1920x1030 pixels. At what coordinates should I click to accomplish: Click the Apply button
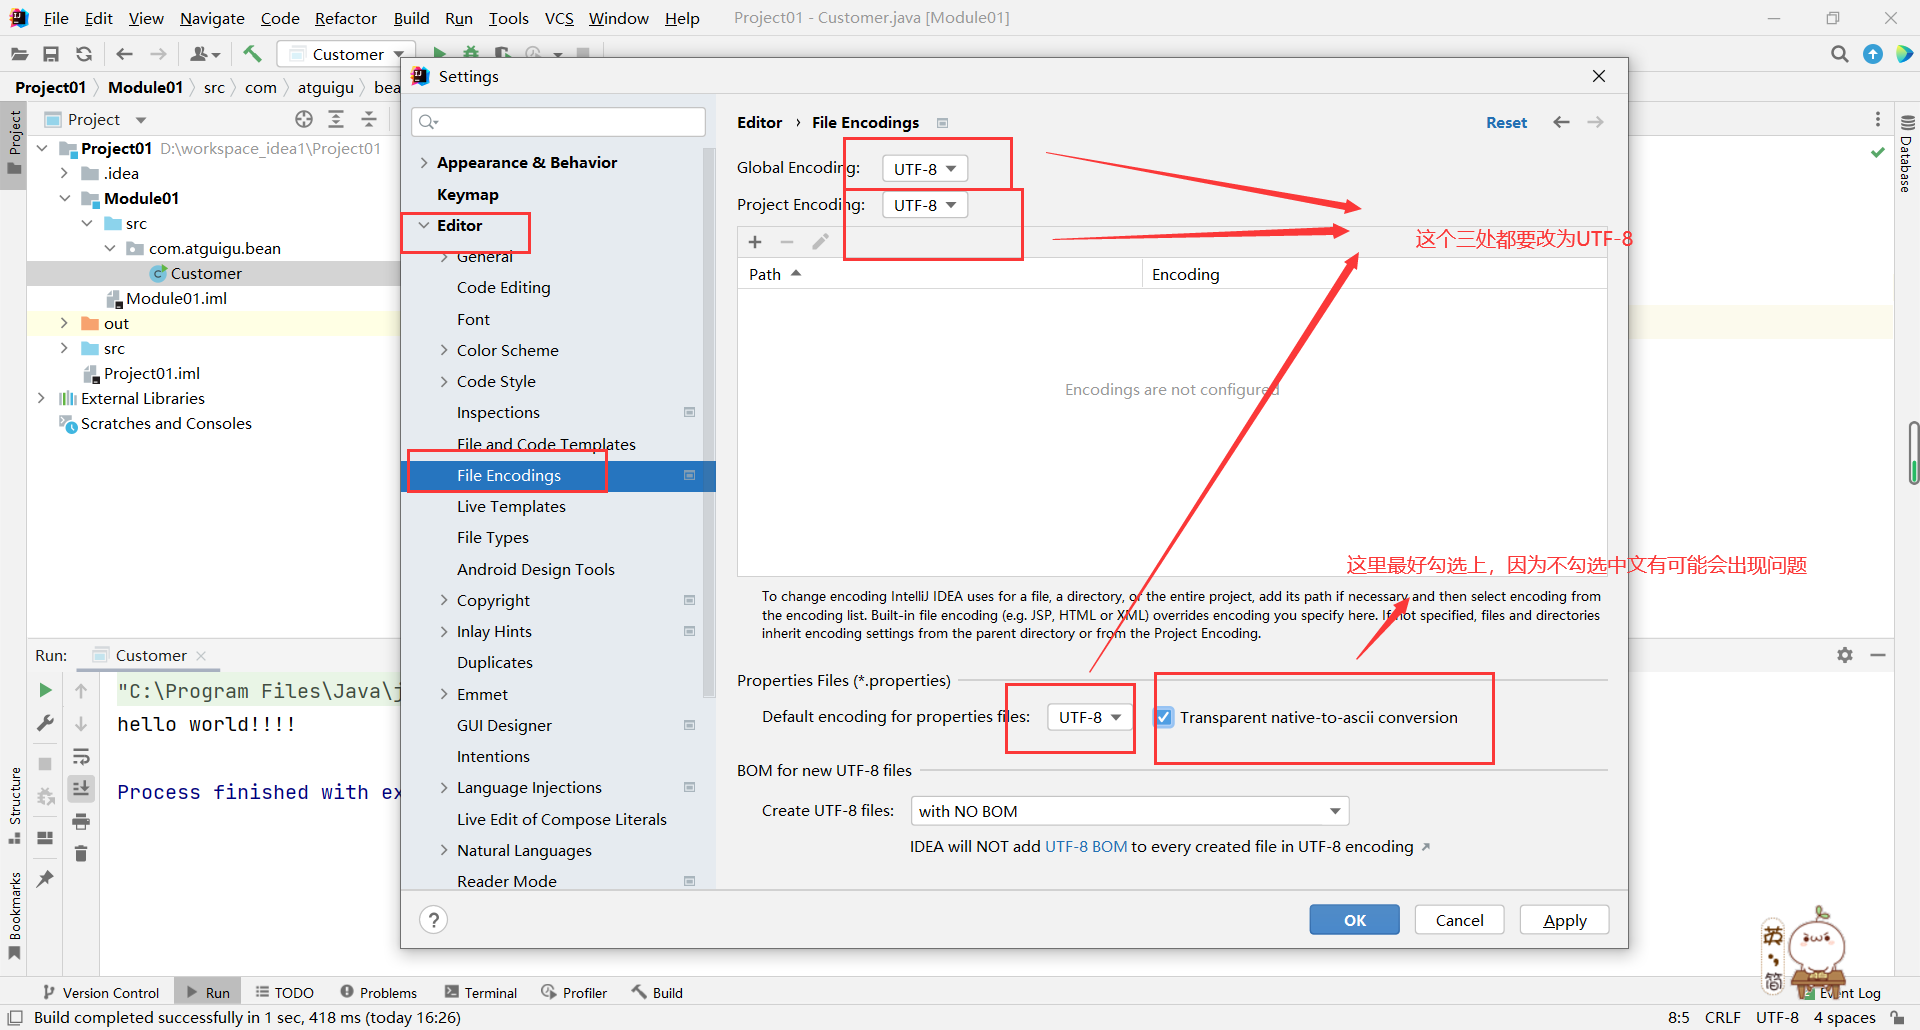tap(1563, 919)
